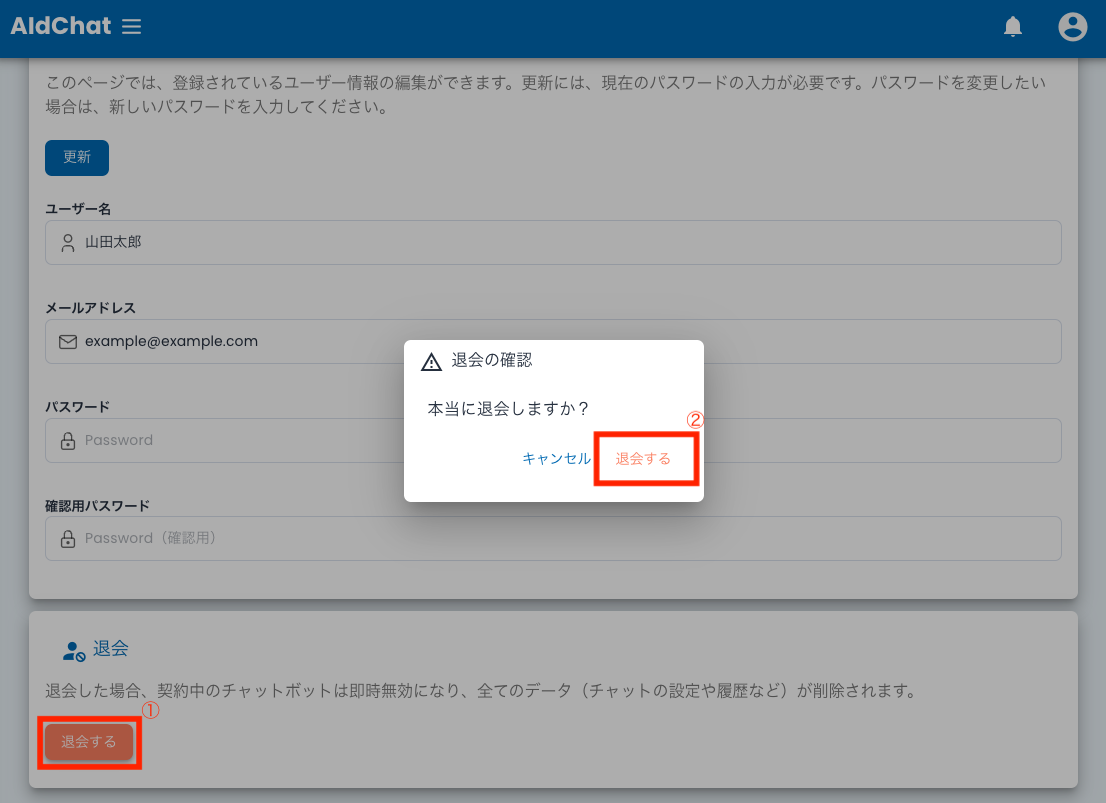Open the hamburger navigation menu
Image resolution: width=1106 pixels, height=803 pixels.
131,26
